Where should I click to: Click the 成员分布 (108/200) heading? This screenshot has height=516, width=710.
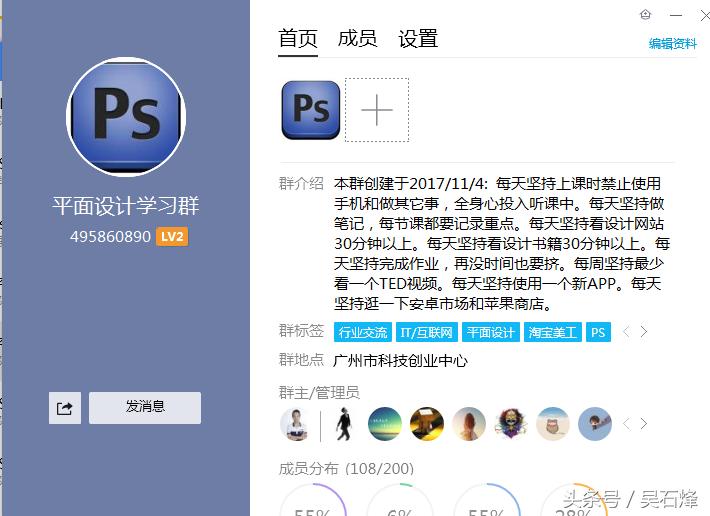(x=346, y=469)
